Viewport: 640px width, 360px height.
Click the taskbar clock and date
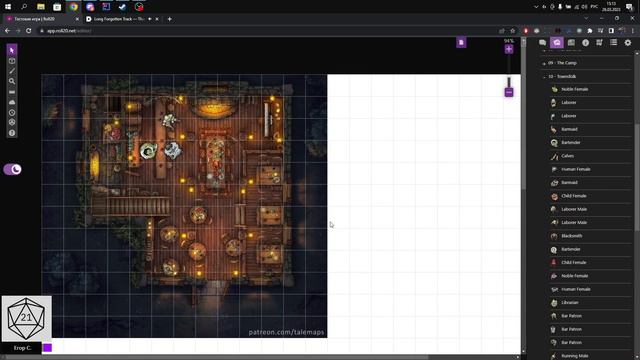point(611,7)
